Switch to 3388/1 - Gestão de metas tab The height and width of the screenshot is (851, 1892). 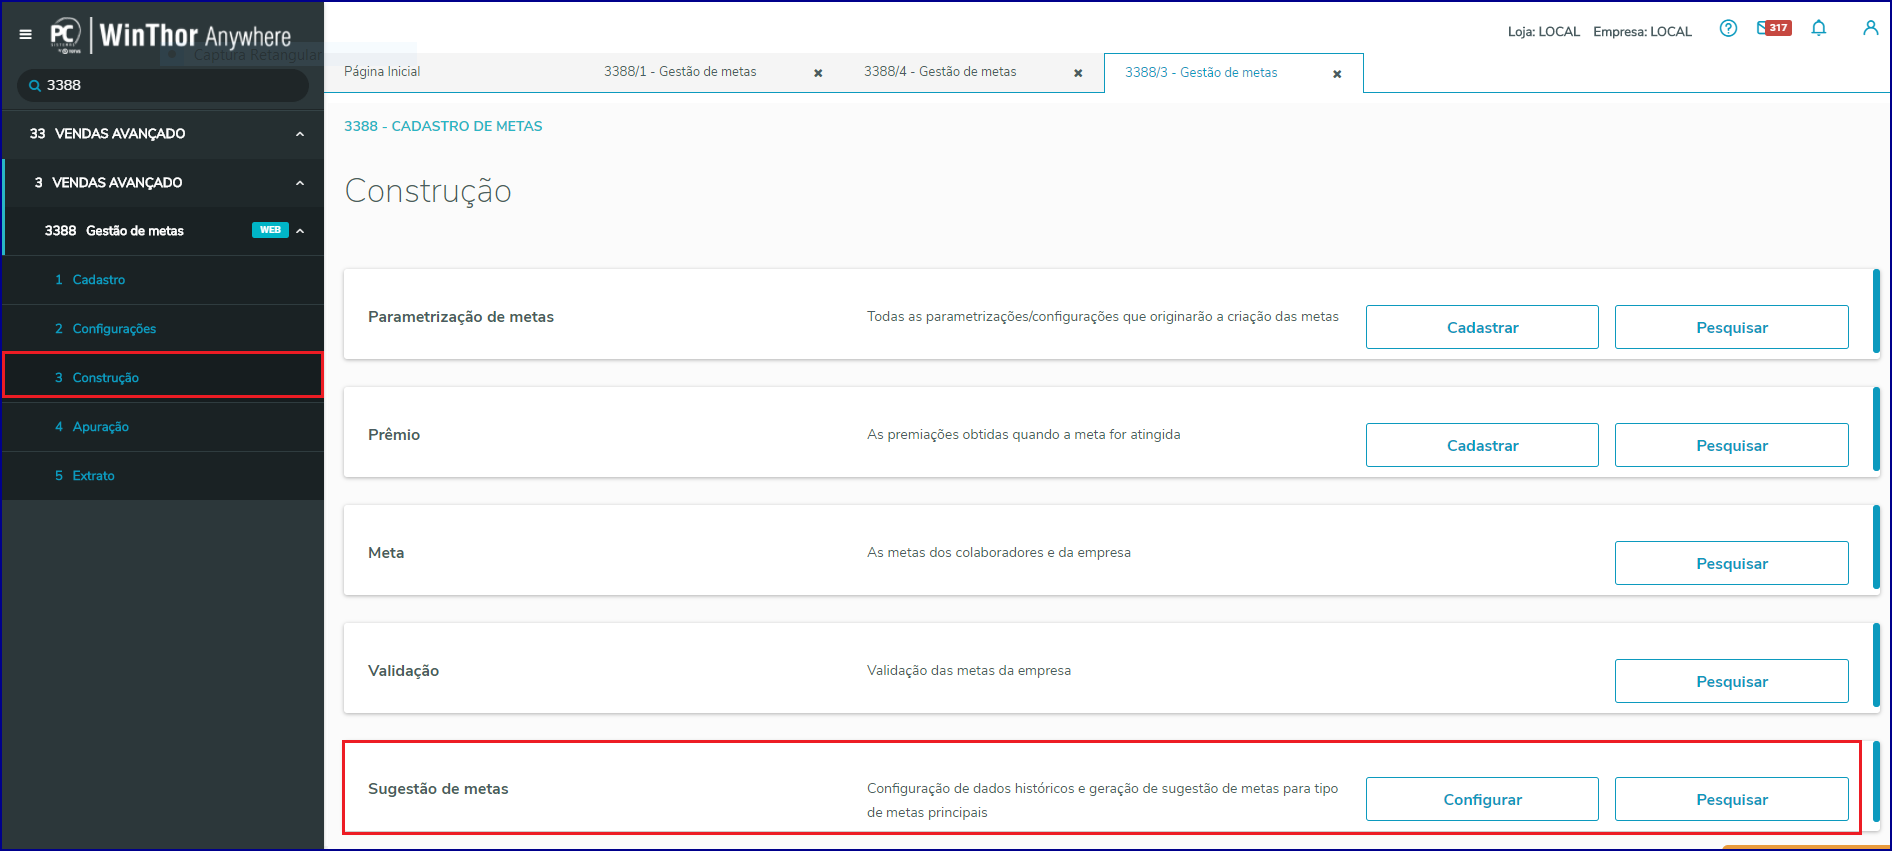(680, 72)
